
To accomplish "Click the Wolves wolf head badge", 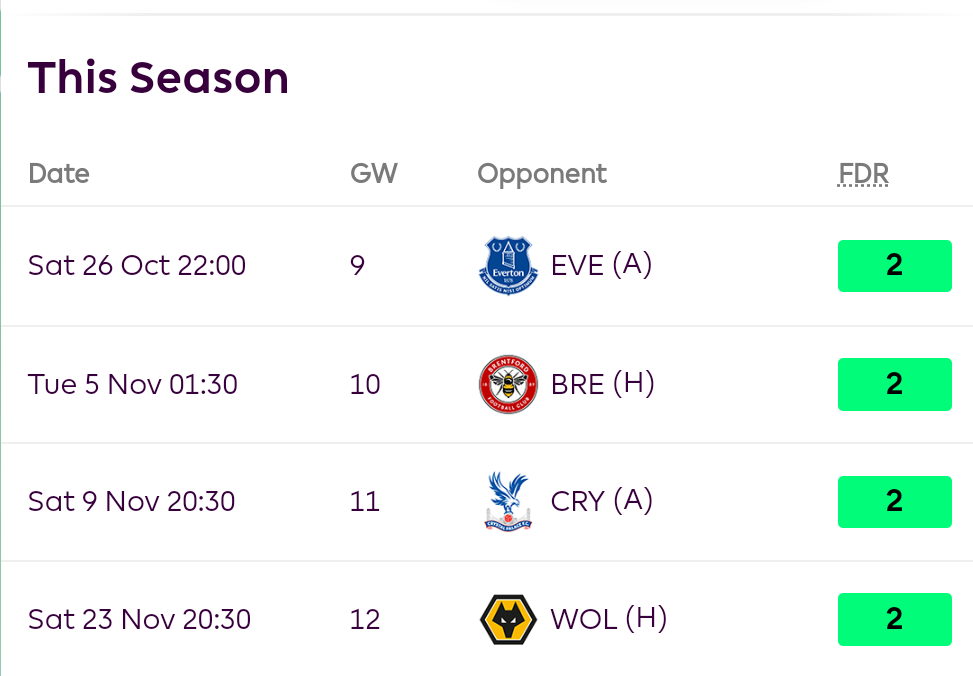I will tap(508, 619).
